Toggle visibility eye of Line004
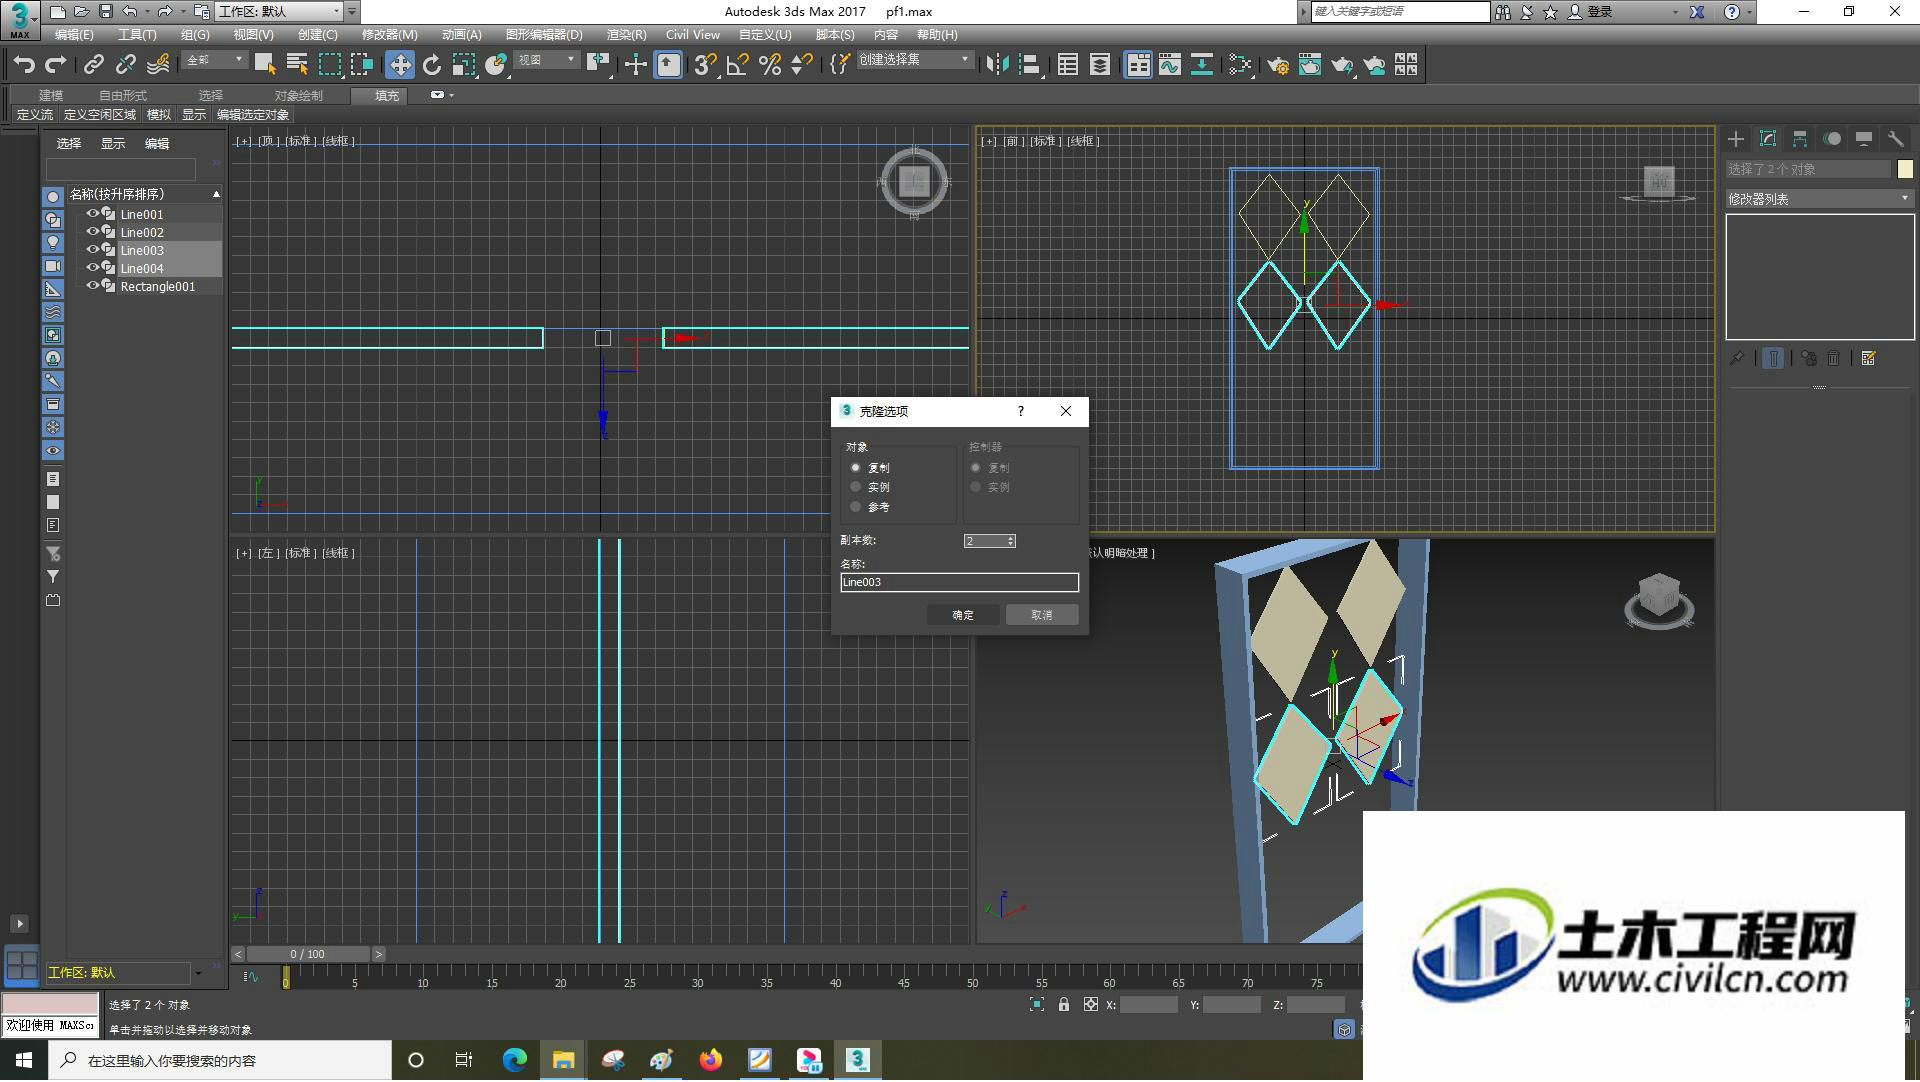This screenshot has width=1920, height=1082. (x=93, y=268)
